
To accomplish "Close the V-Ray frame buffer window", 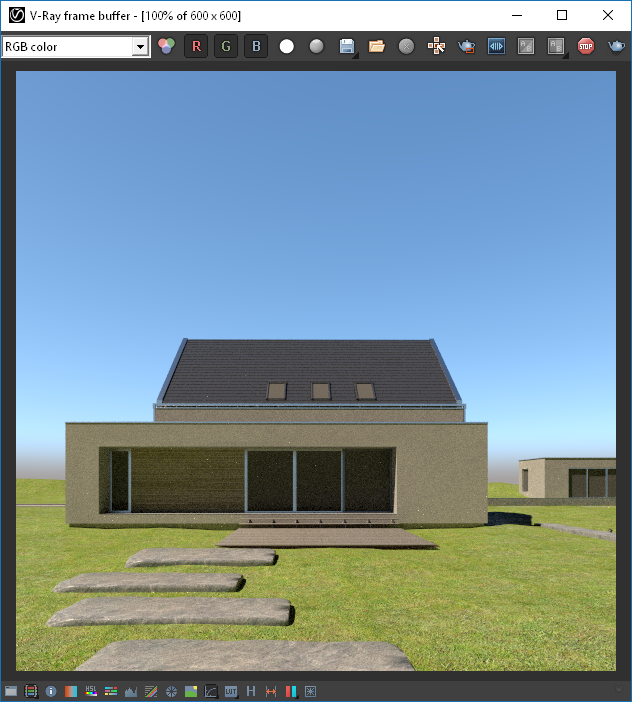I will coord(607,15).
